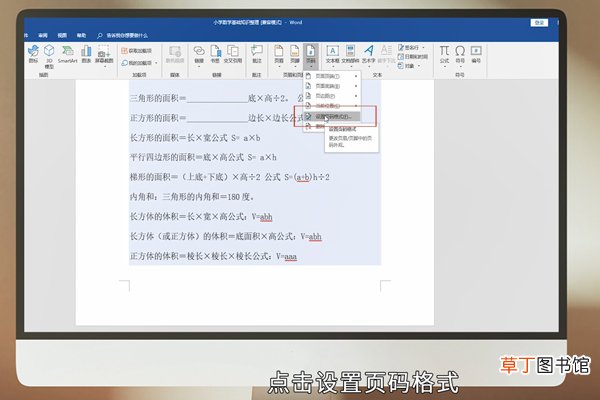
Task: Open the Symbol (符号) menu
Action: pyautogui.click(x=460, y=56)
